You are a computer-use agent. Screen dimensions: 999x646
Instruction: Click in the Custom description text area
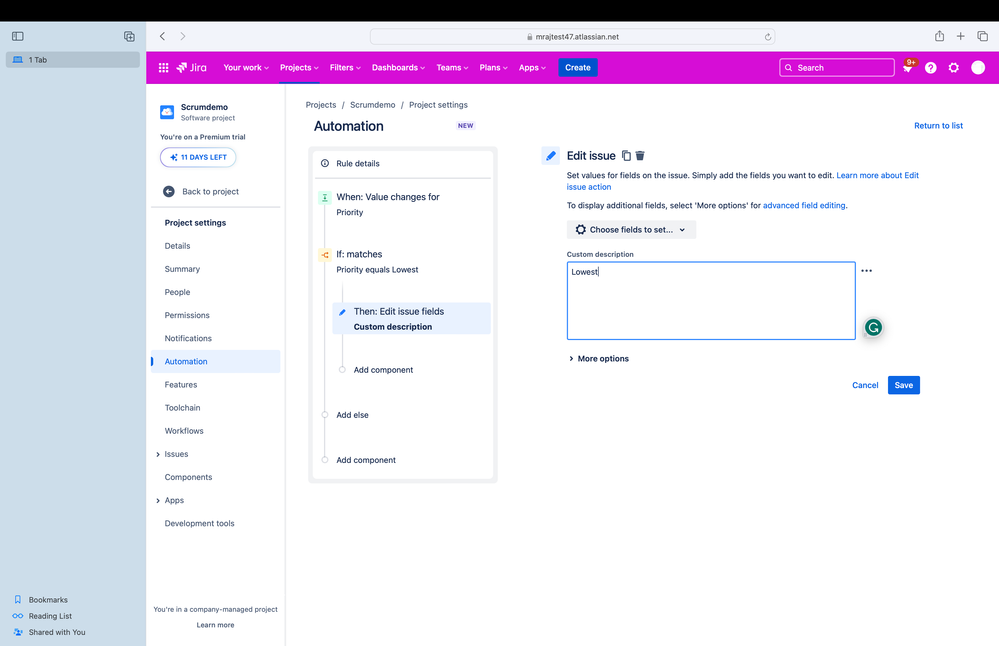tap(711, 301)
